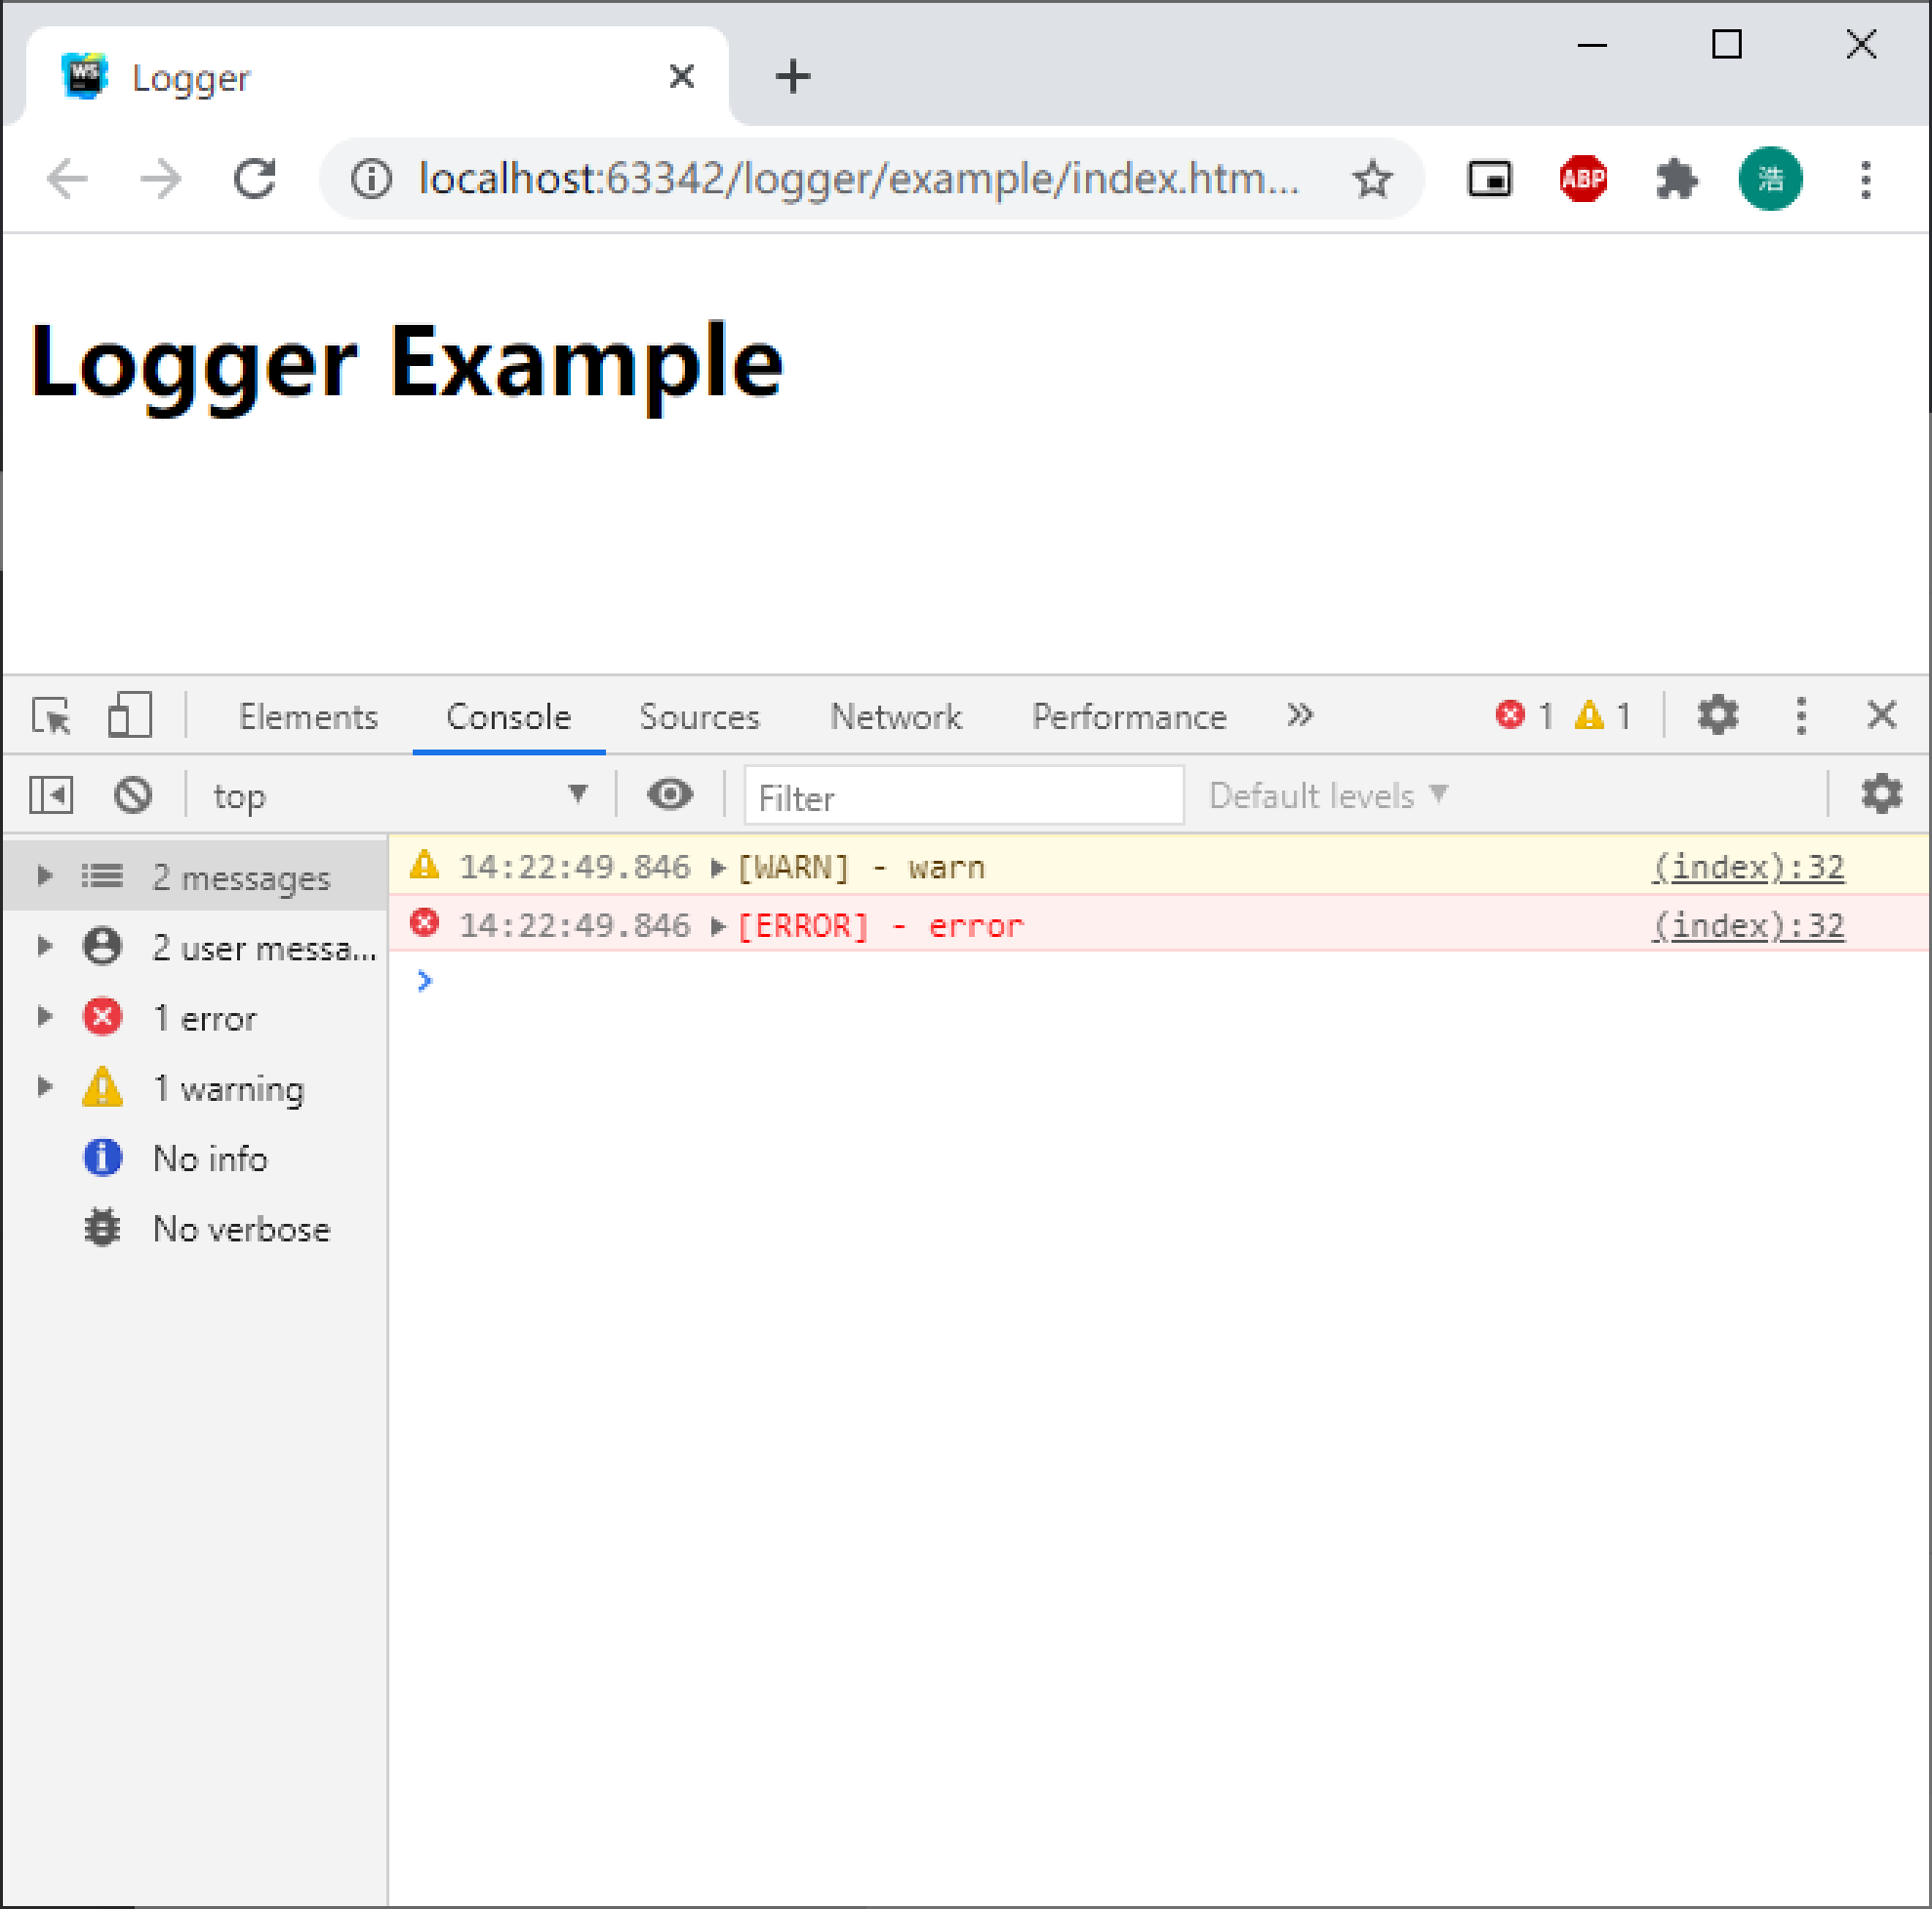Click the picture-in-picture media control icon
This screenshot has width=1932, height=1909.
tap(1489, 180)
